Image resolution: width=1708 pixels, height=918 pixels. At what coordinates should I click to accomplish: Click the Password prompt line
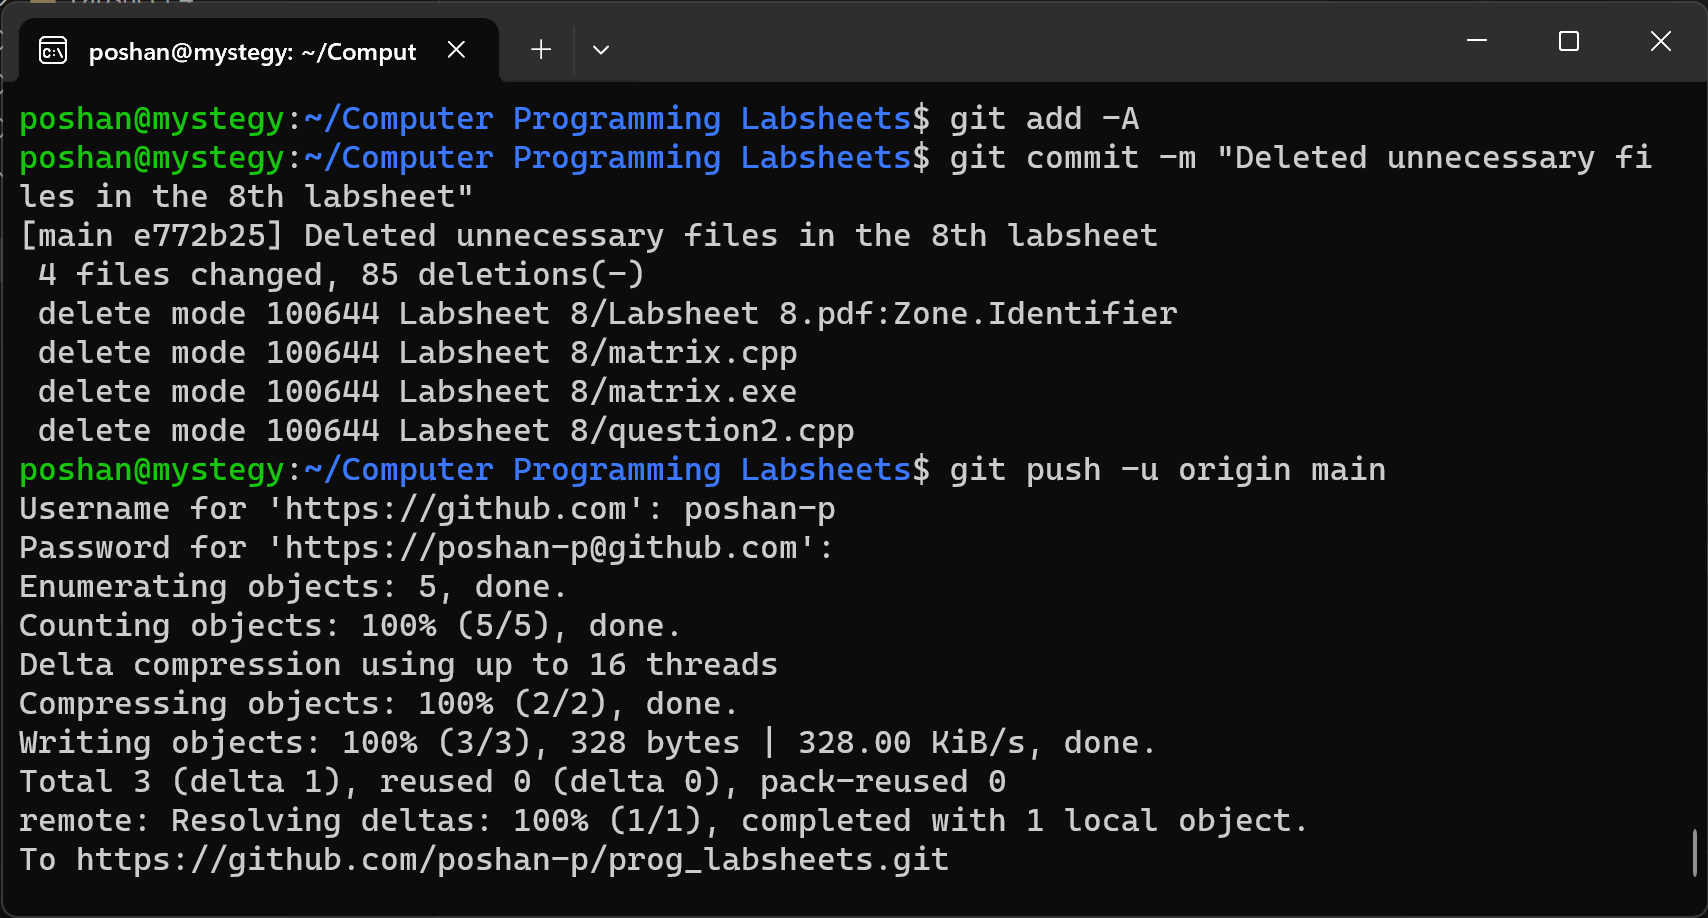(x=425, y=548)
